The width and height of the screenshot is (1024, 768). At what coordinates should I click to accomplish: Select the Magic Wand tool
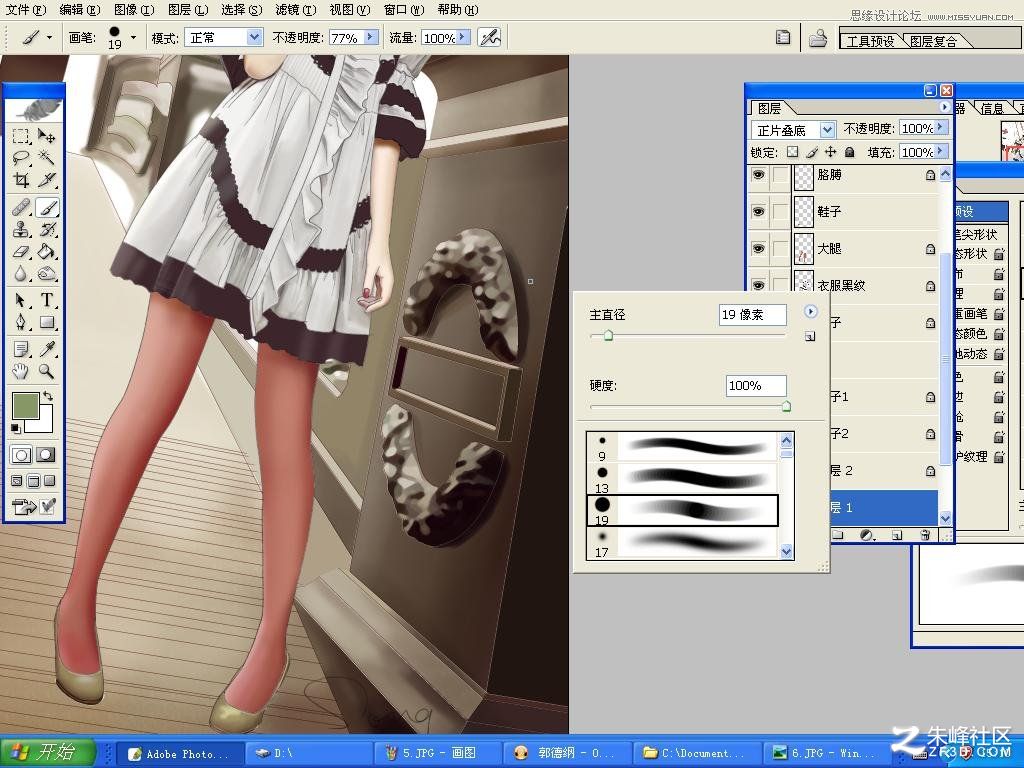[x=46, y=157]
